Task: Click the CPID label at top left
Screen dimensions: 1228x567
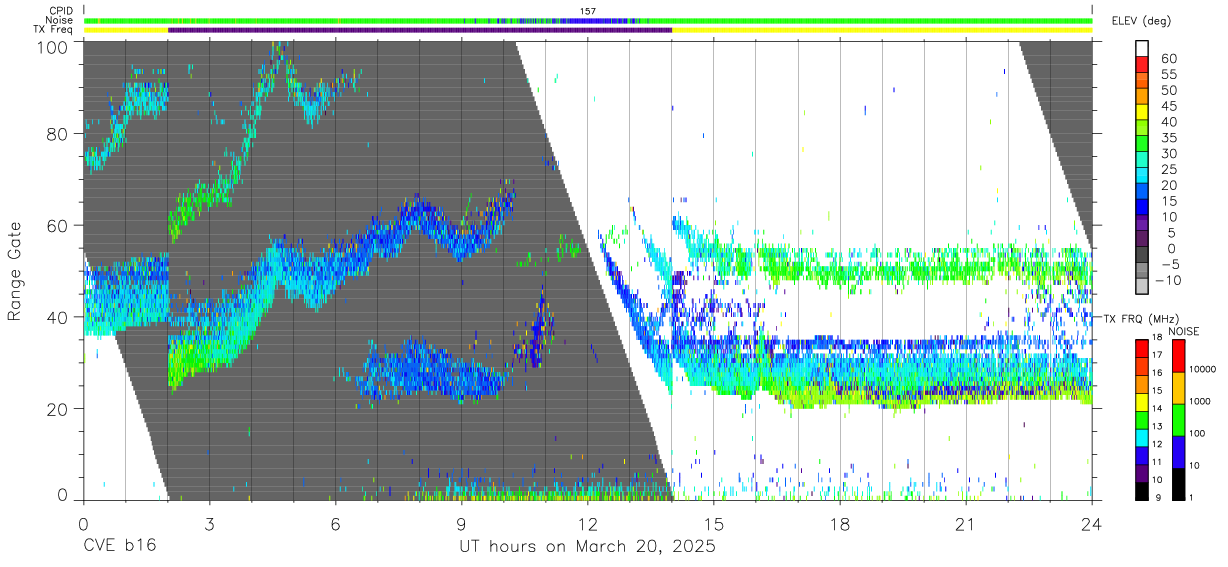Action: (x=61, y=11)
